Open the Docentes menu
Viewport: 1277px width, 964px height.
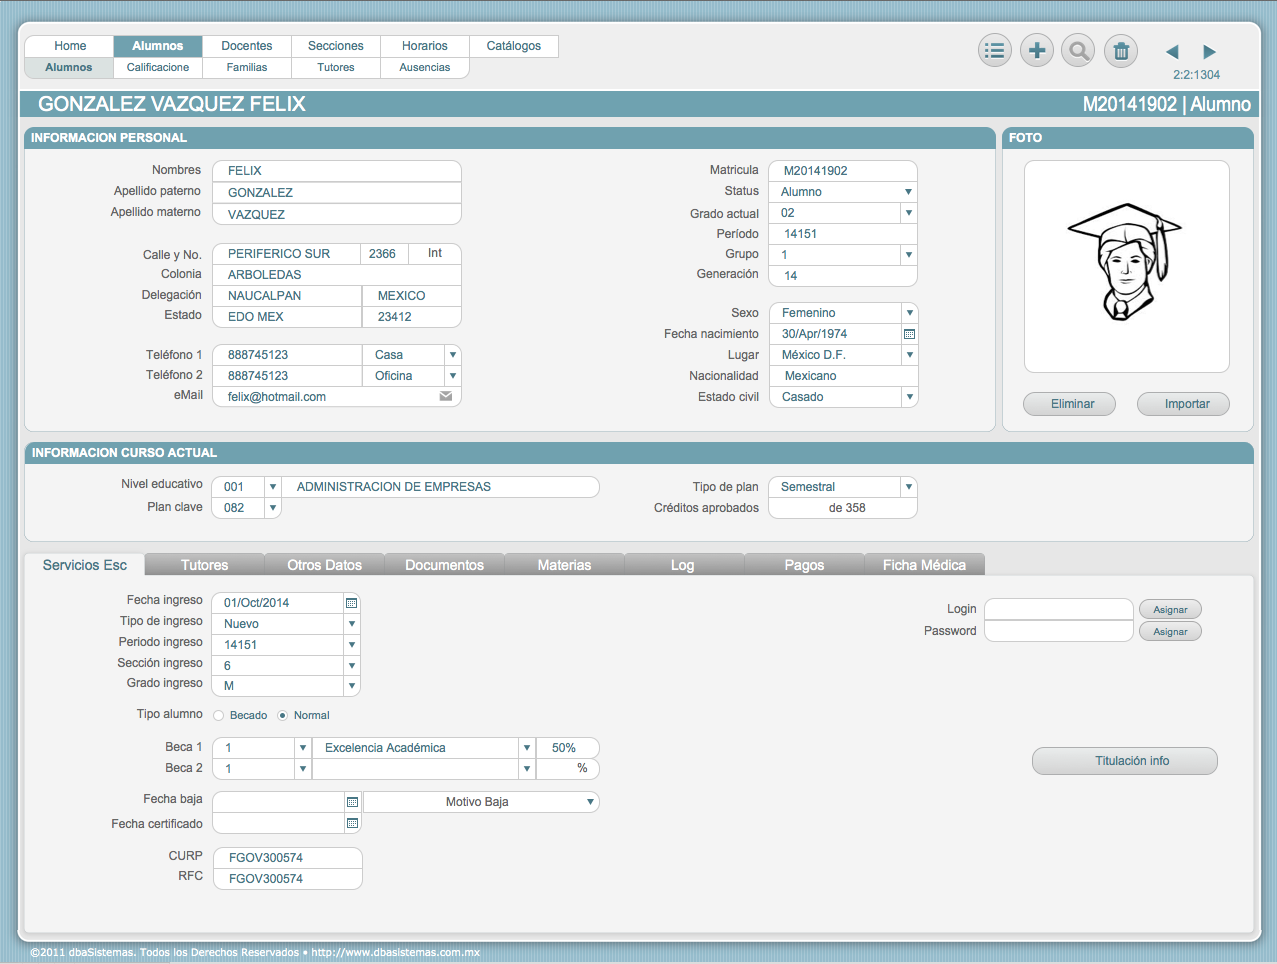(x=246, y=46)
